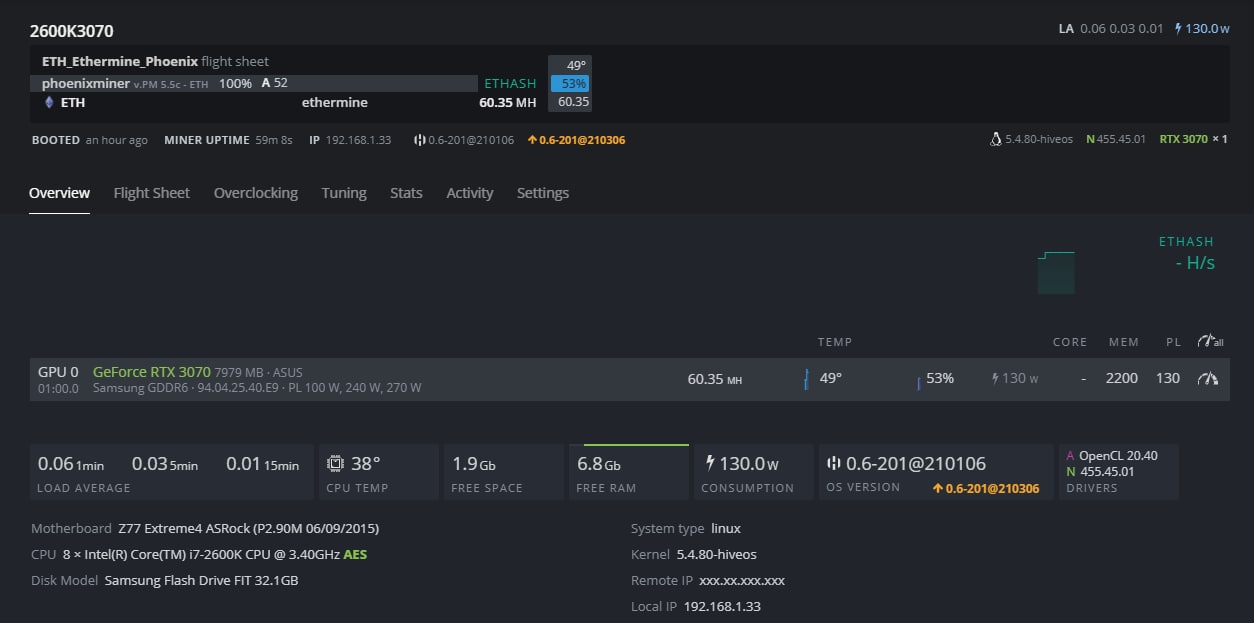1254x623 pixels.
Task: Click the overclock-all speedometer icon
Action: point(1210,341)
